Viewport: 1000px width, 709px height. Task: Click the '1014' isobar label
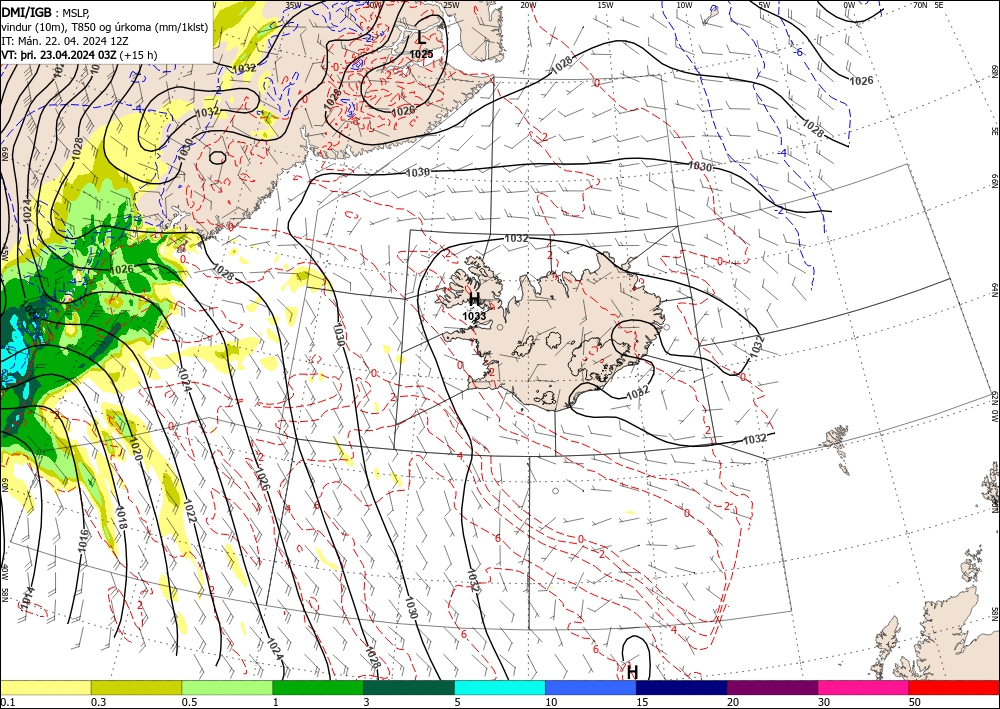click(27, 599)
